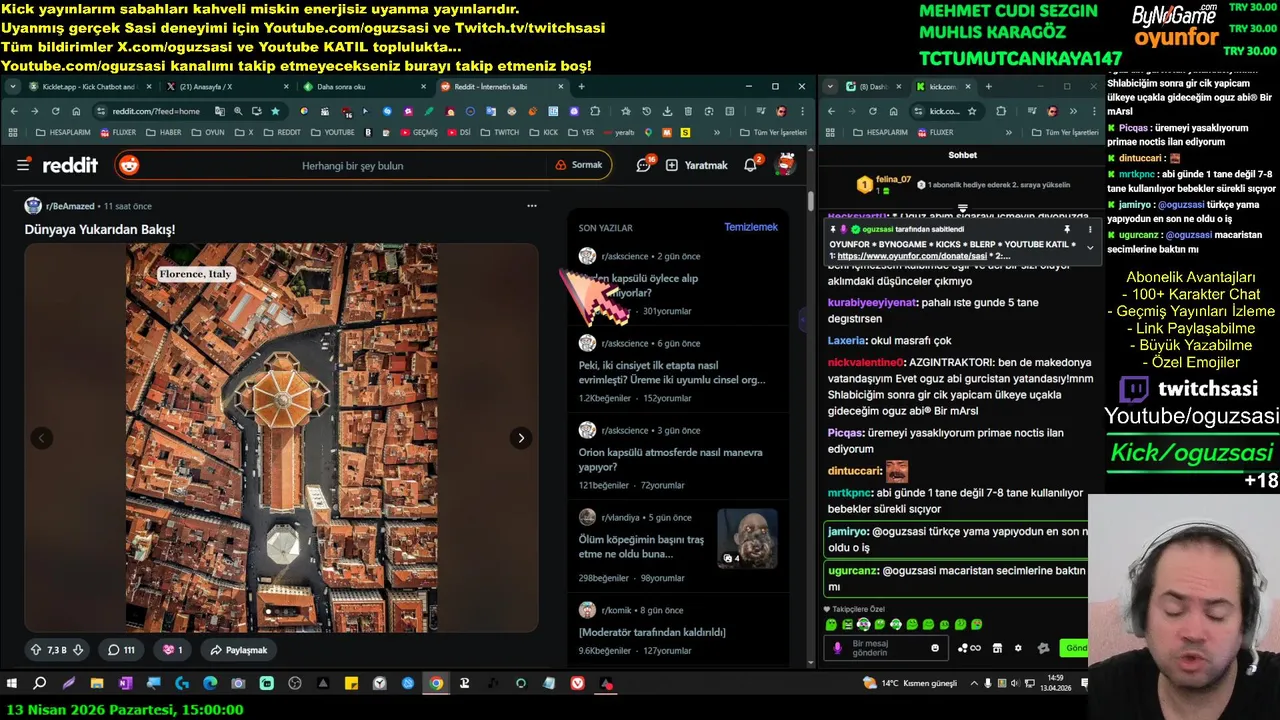This screenshot has width=1280, height=720.
Task: Open Chrome from the Windows taskbar
Action: [x=436, y=684]
